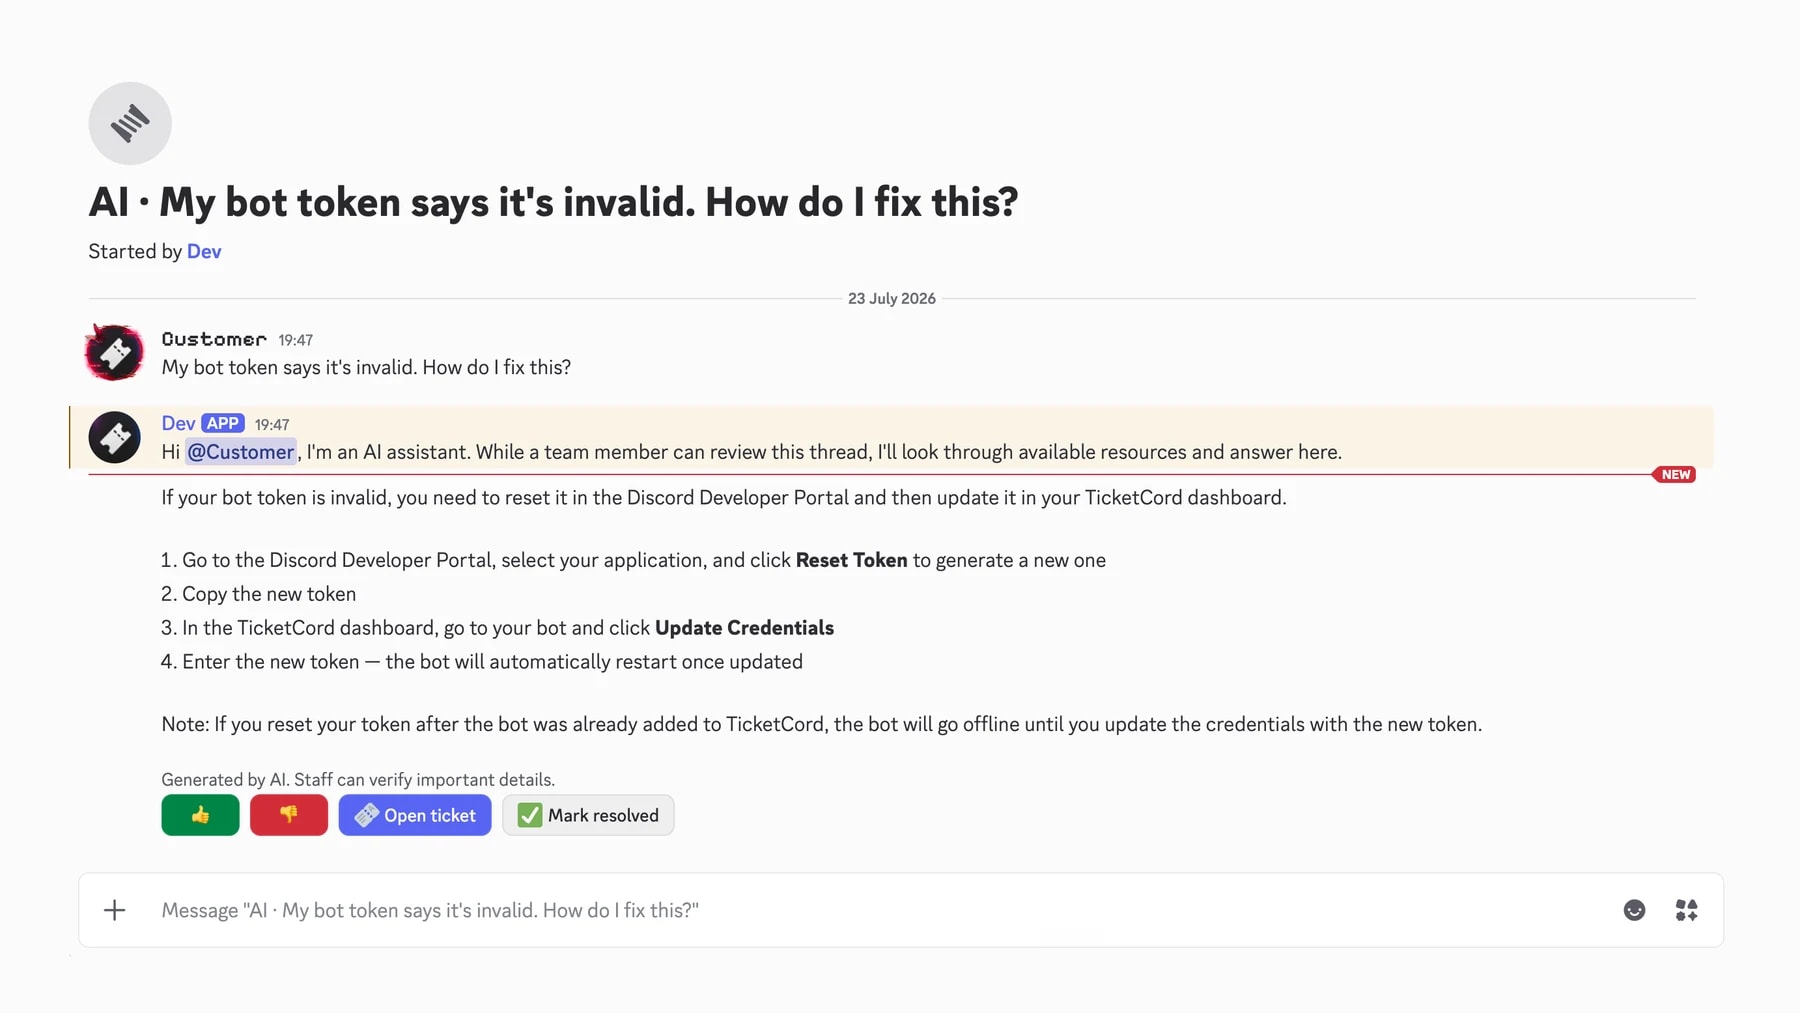Click the NEW messages marker
The image size is (1800, 1013).
click(1675, 475)
